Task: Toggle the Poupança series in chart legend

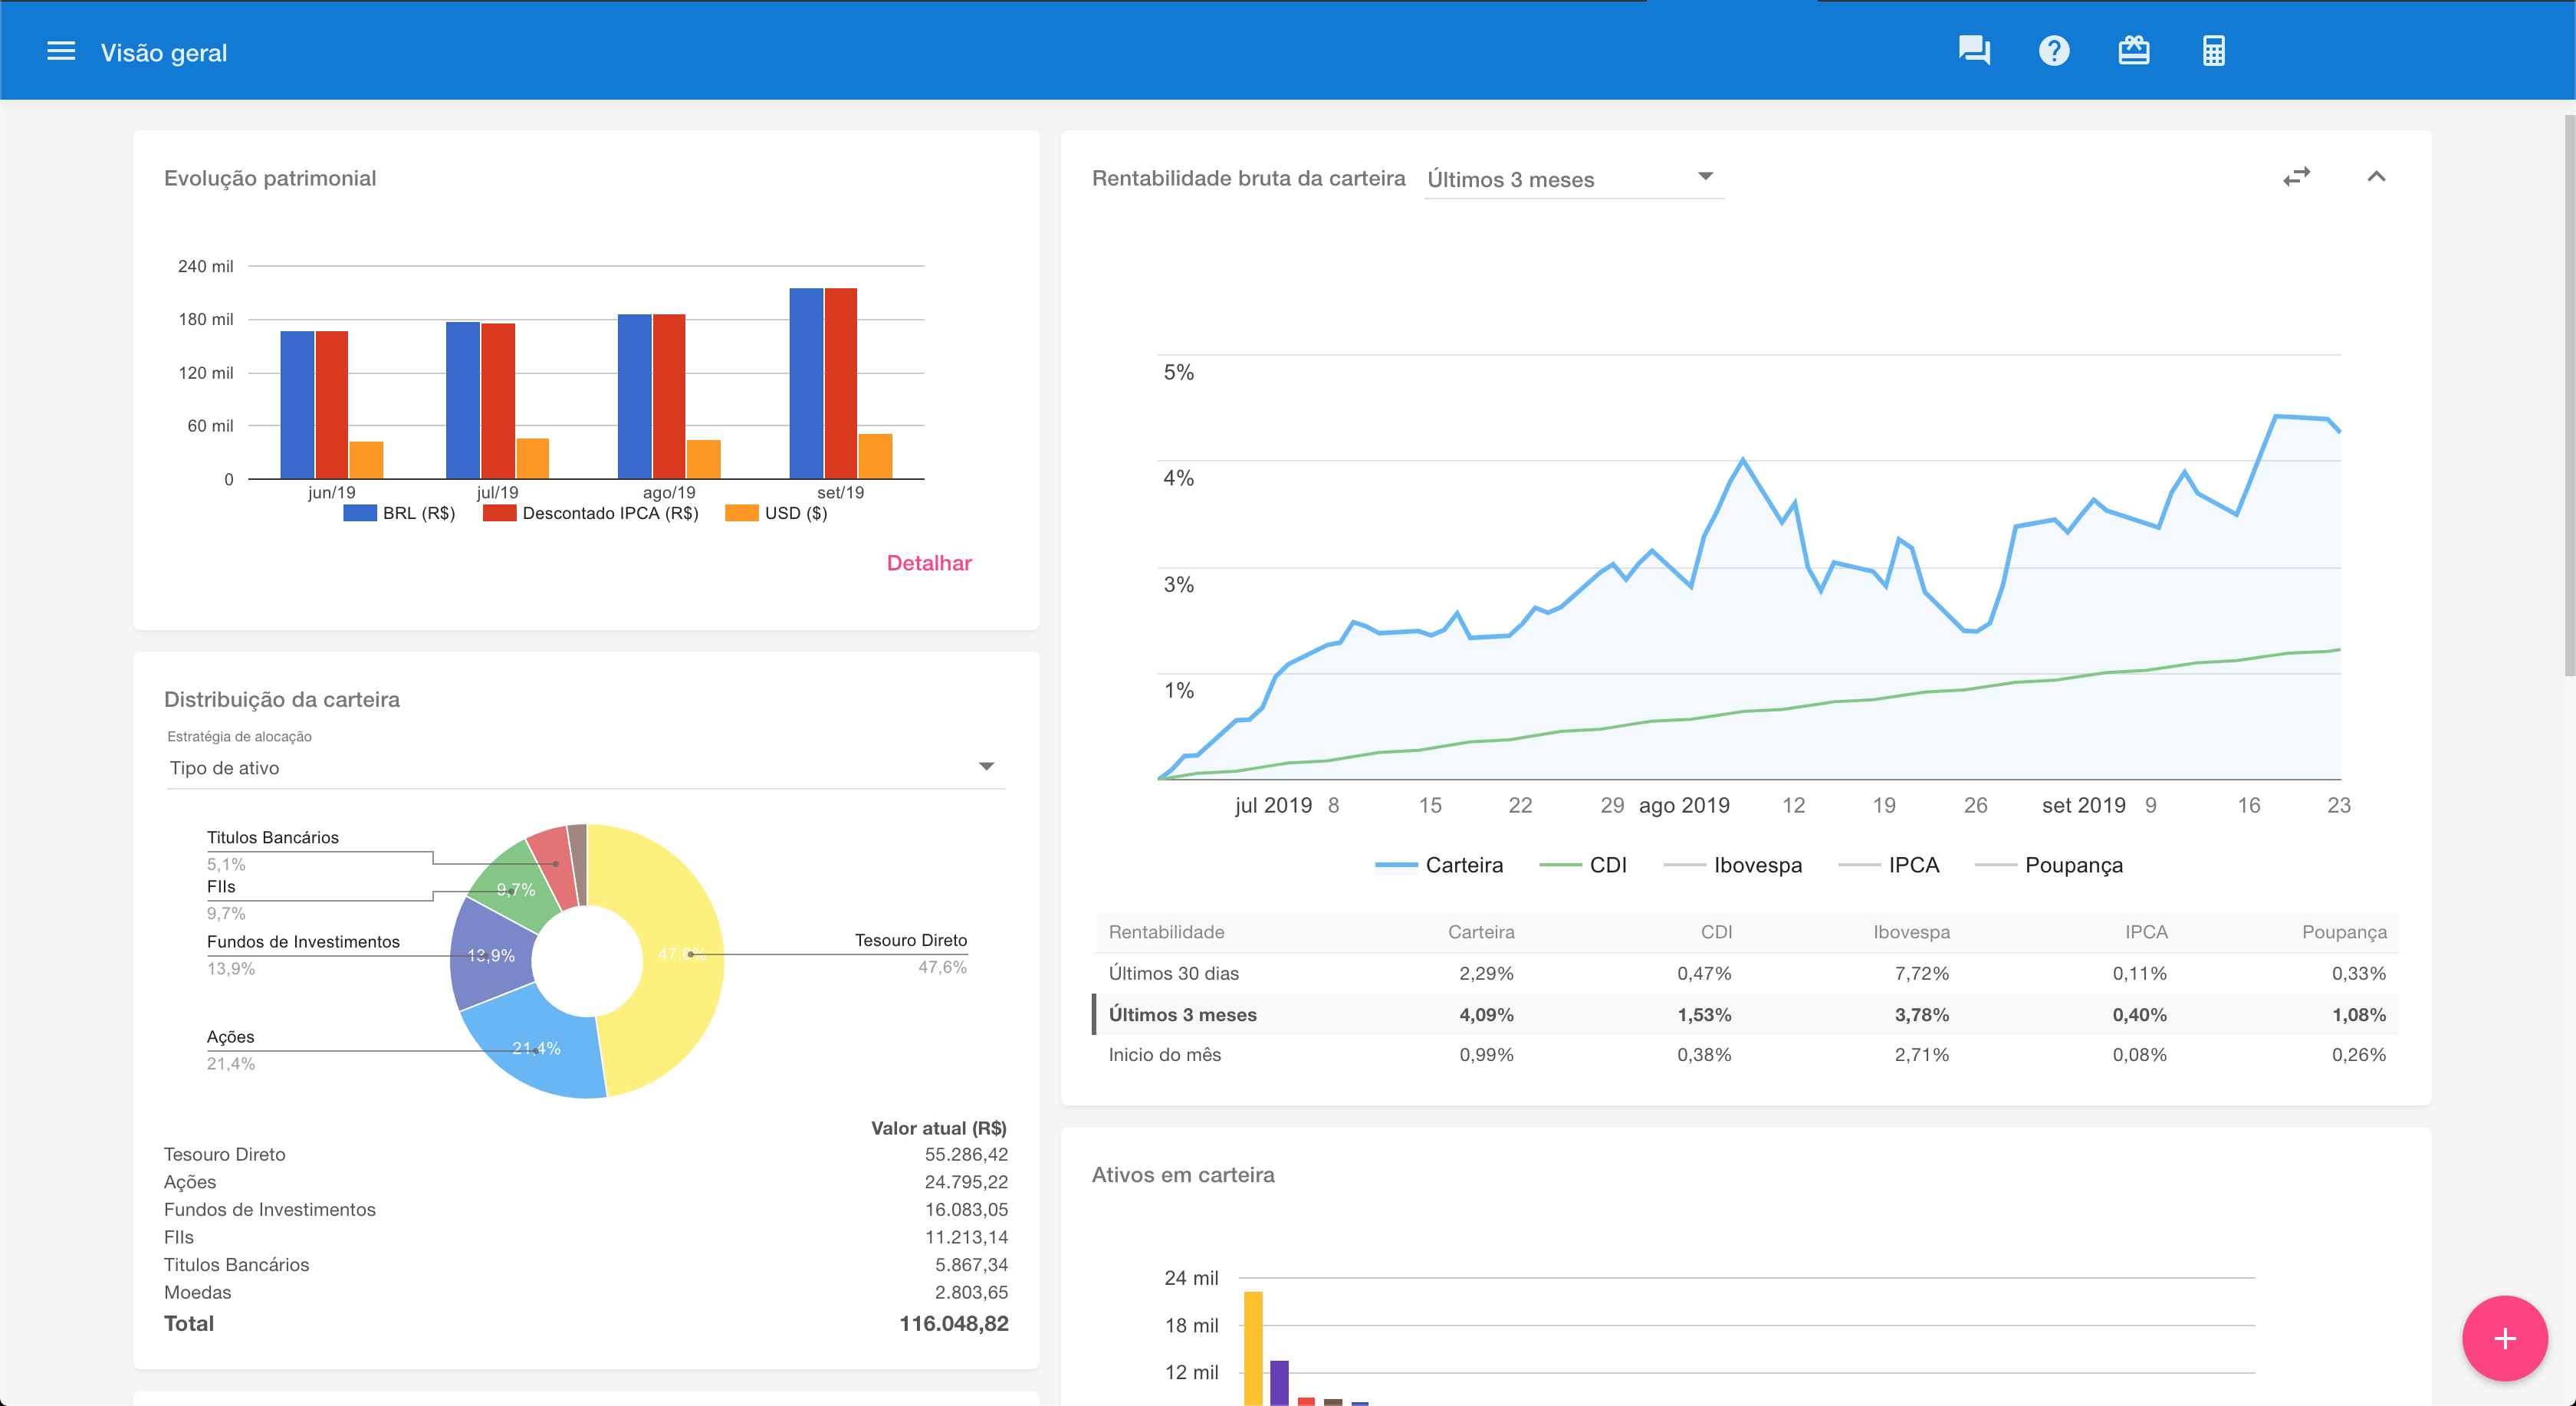Action: coord(2072,865)
